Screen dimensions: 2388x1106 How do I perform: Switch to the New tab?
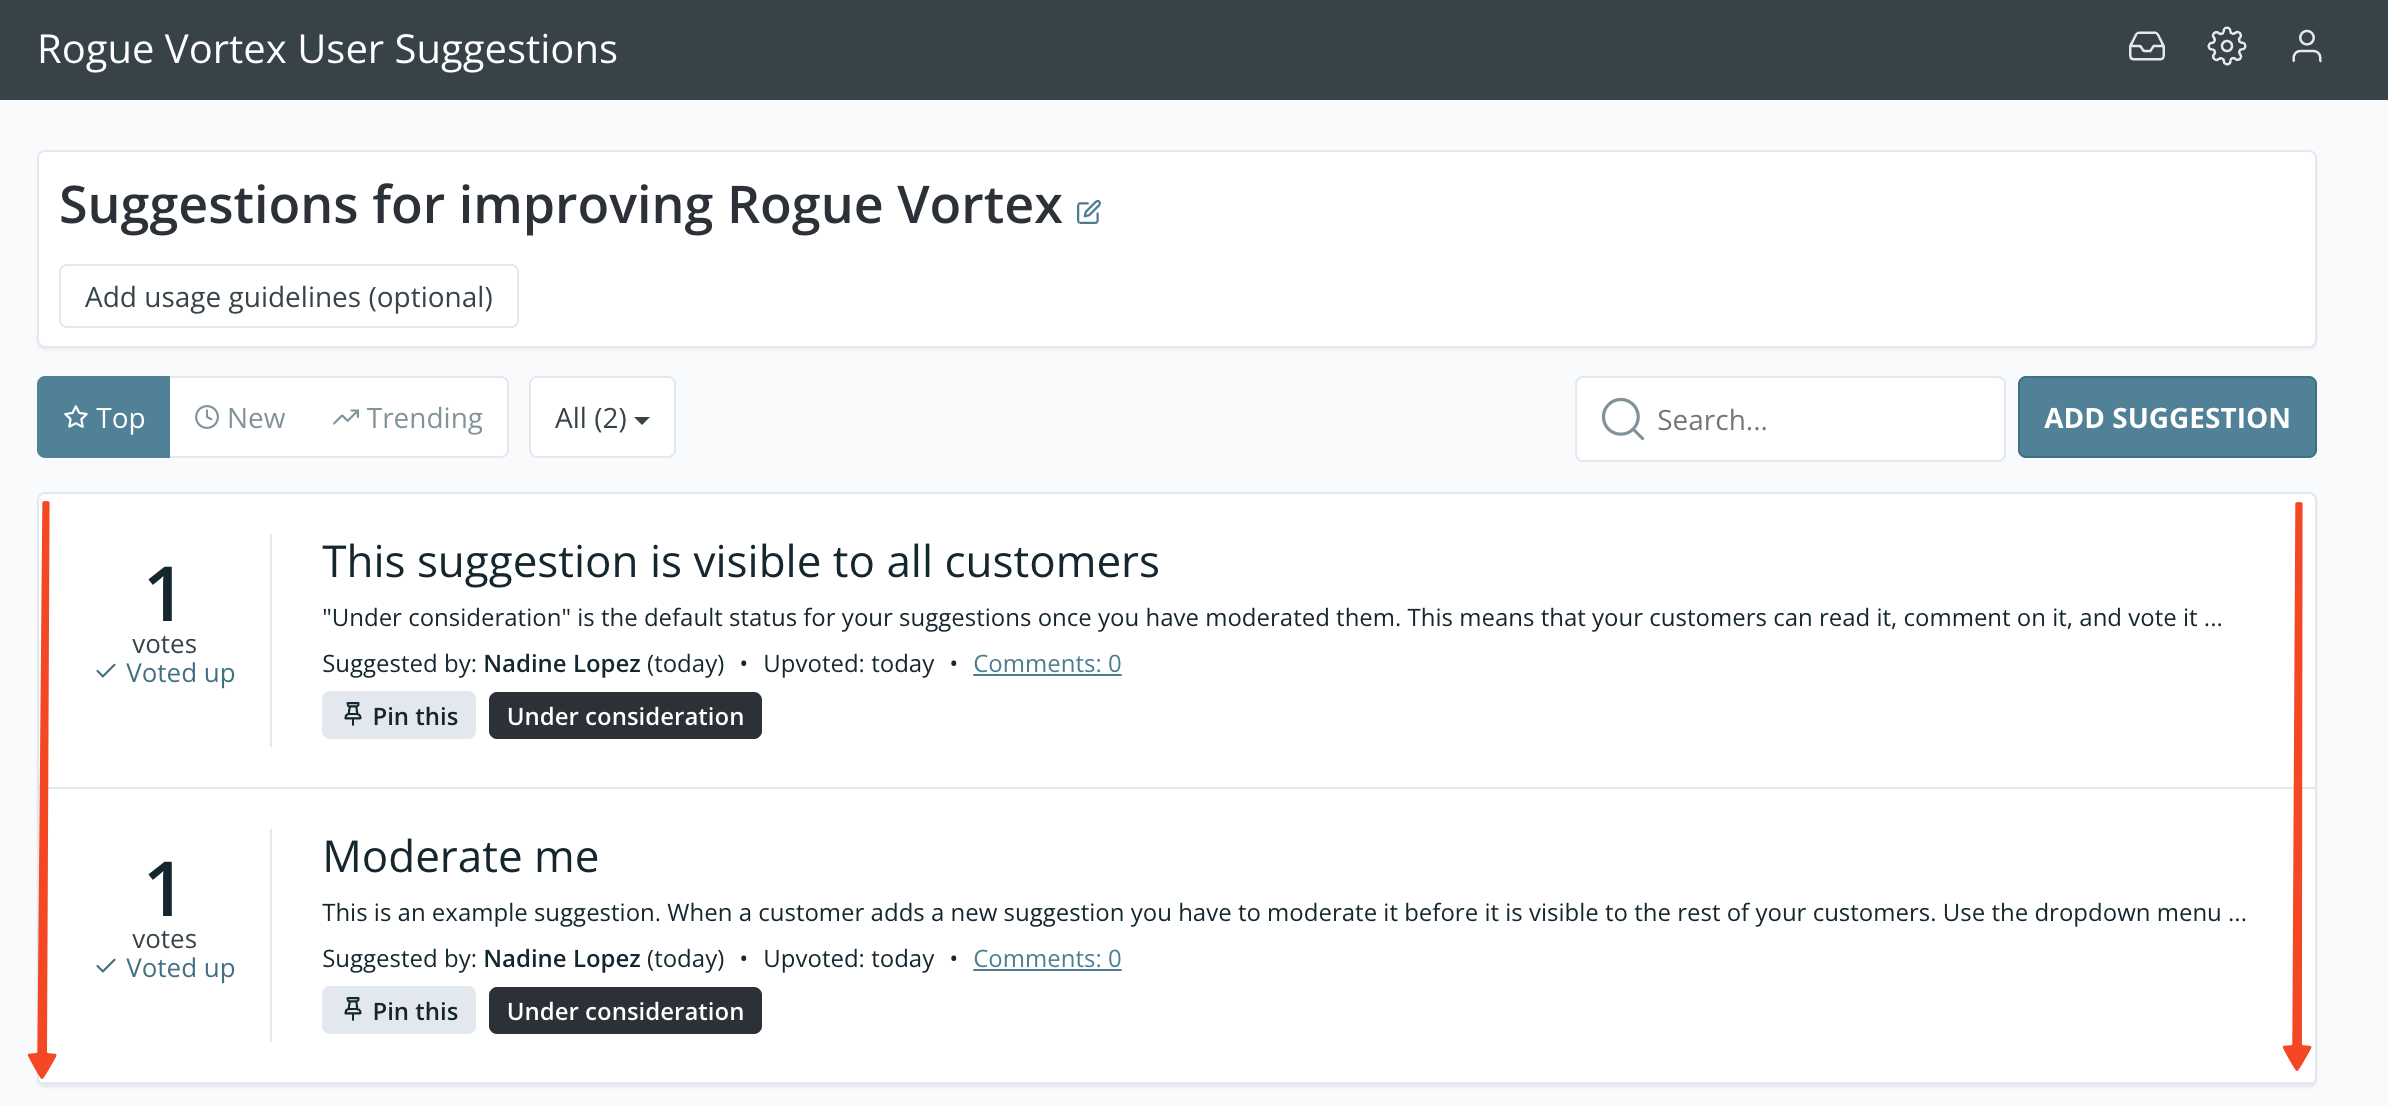[x=240, y=418]
